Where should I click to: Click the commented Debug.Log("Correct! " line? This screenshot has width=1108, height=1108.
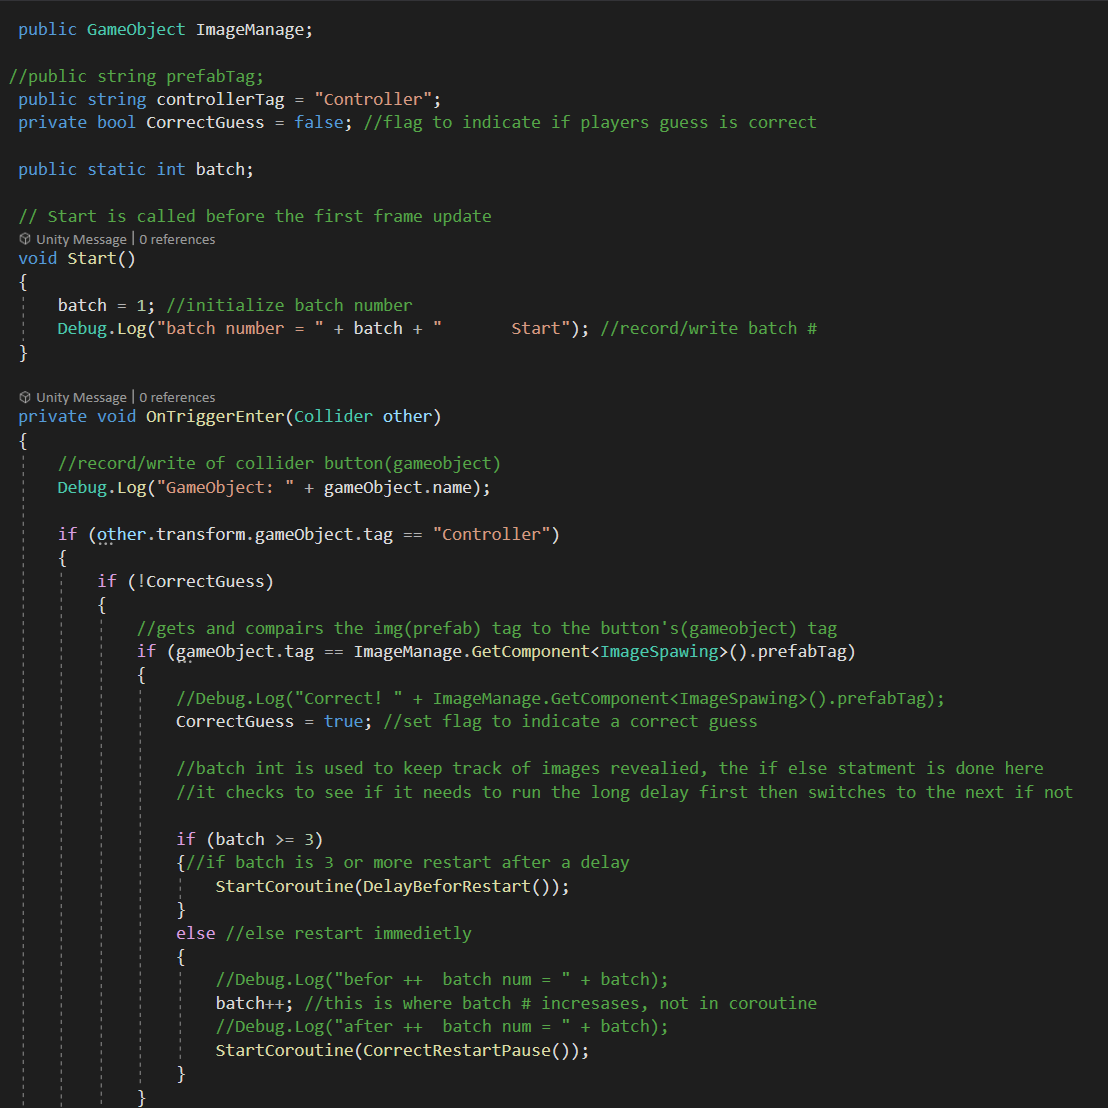[560, 698]
